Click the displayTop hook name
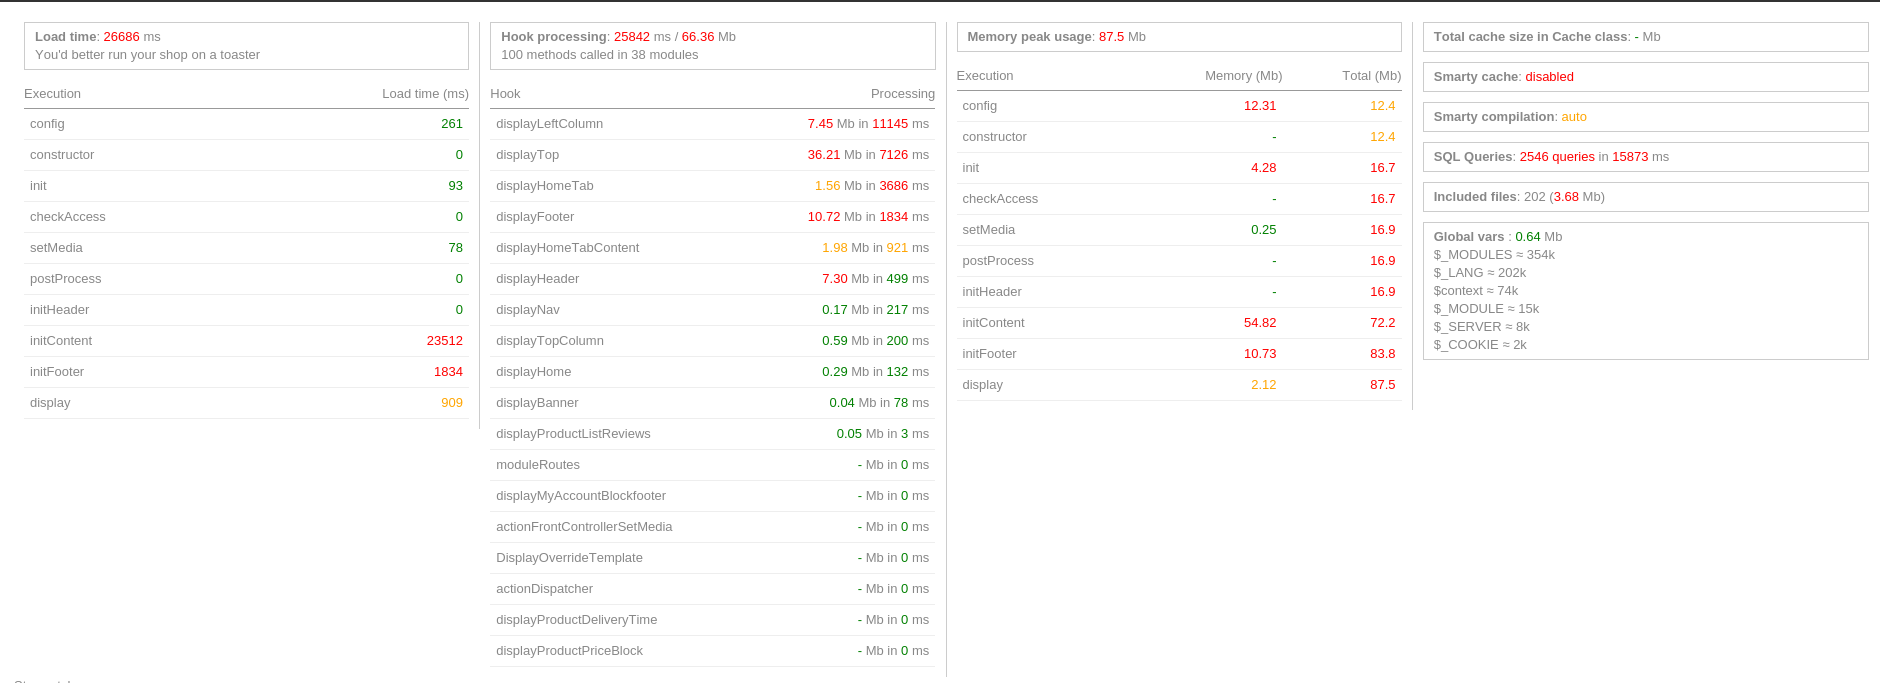This screenshot has width=1880, height=683. click(x=527, y=155)
